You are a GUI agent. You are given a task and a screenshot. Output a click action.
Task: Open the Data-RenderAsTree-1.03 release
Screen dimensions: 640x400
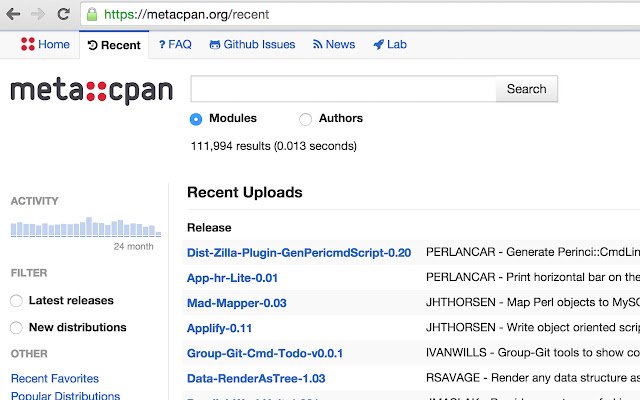click(256, 378)
